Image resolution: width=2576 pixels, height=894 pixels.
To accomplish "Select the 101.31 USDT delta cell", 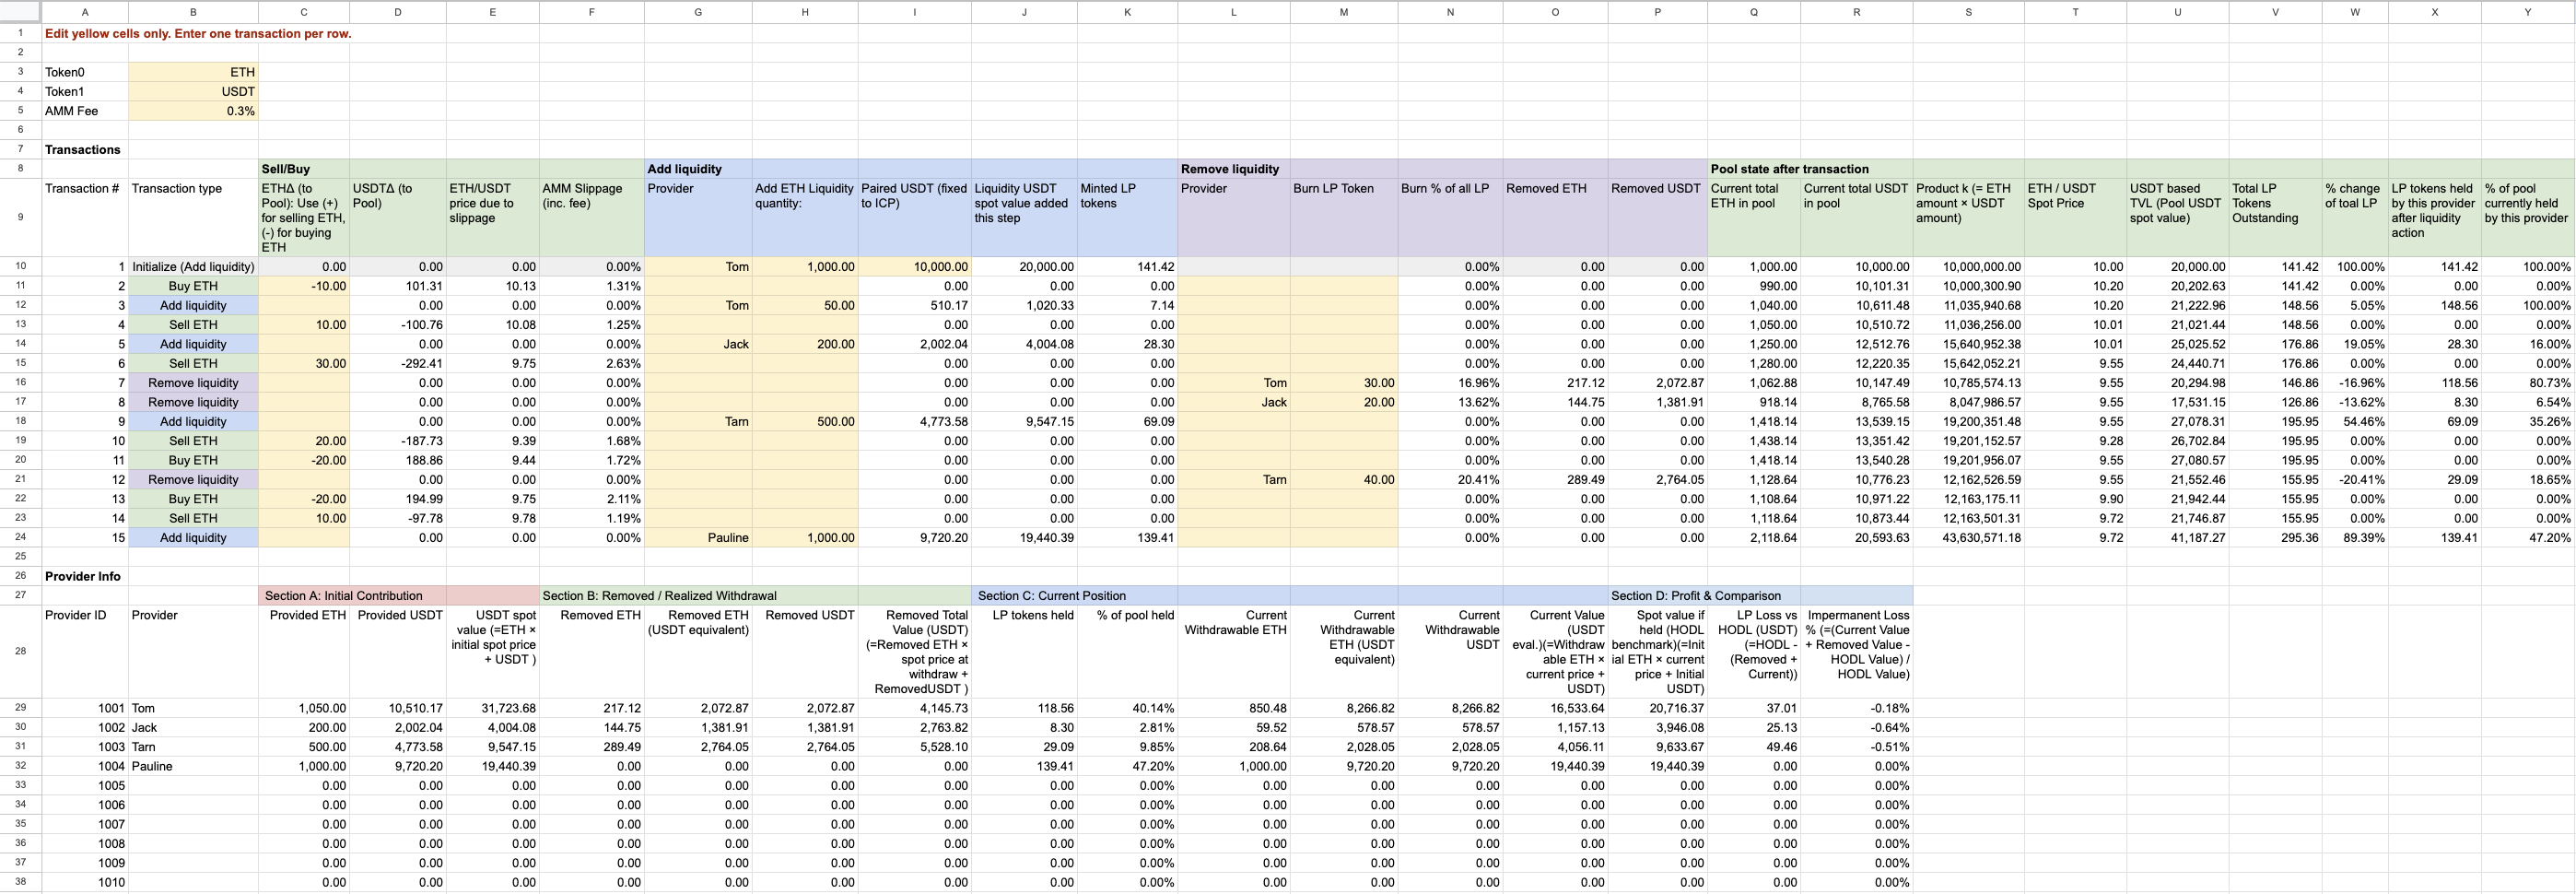I will tap(397, 286).
